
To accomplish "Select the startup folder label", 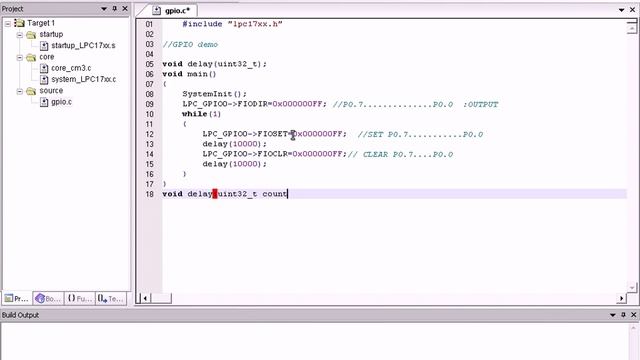I will click(51, 34).
